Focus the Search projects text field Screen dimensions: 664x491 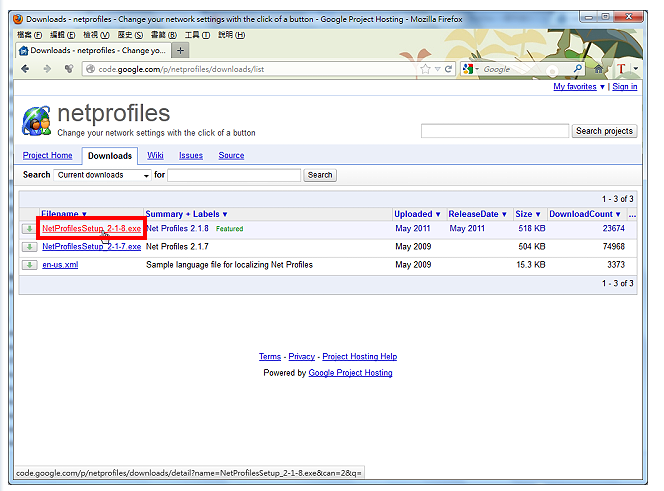point(495,131)
